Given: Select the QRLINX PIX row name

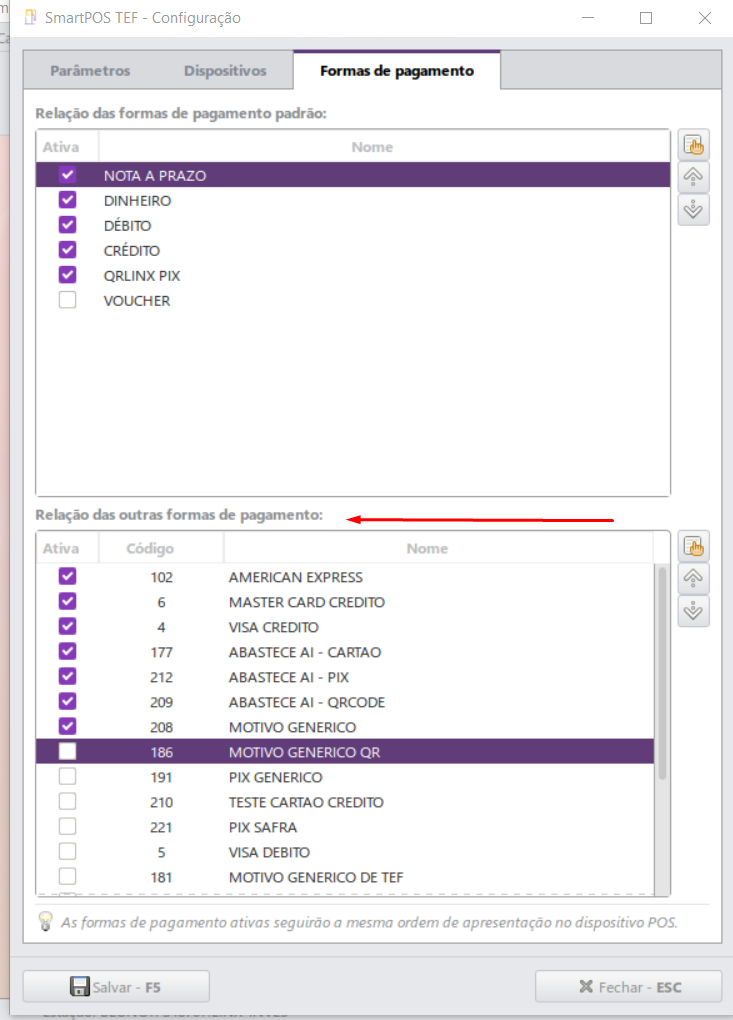Looking at the screenshot, I should coord(142,276).
